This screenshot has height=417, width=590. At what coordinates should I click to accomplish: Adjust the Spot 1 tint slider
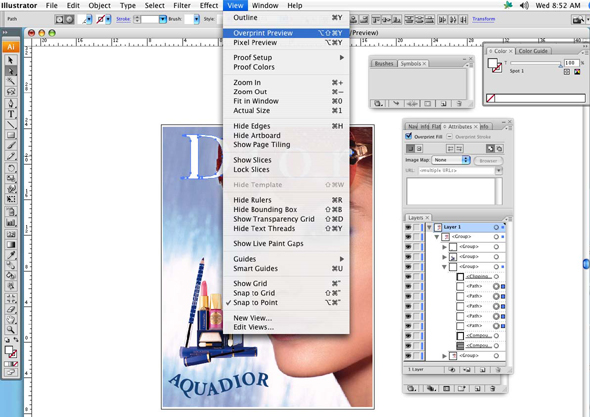(535, 63)
